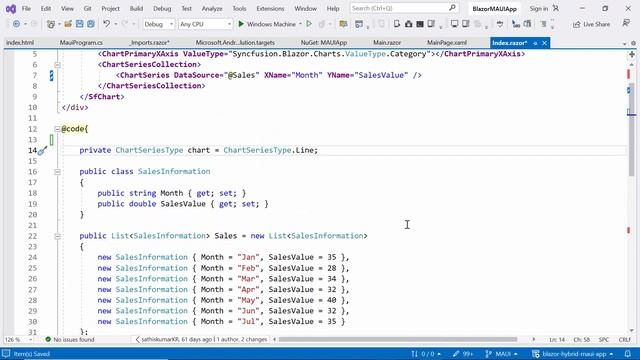The image size is (640, 360).
Task: Open the Any CPU platform dropdown
Action: [205, 24]
